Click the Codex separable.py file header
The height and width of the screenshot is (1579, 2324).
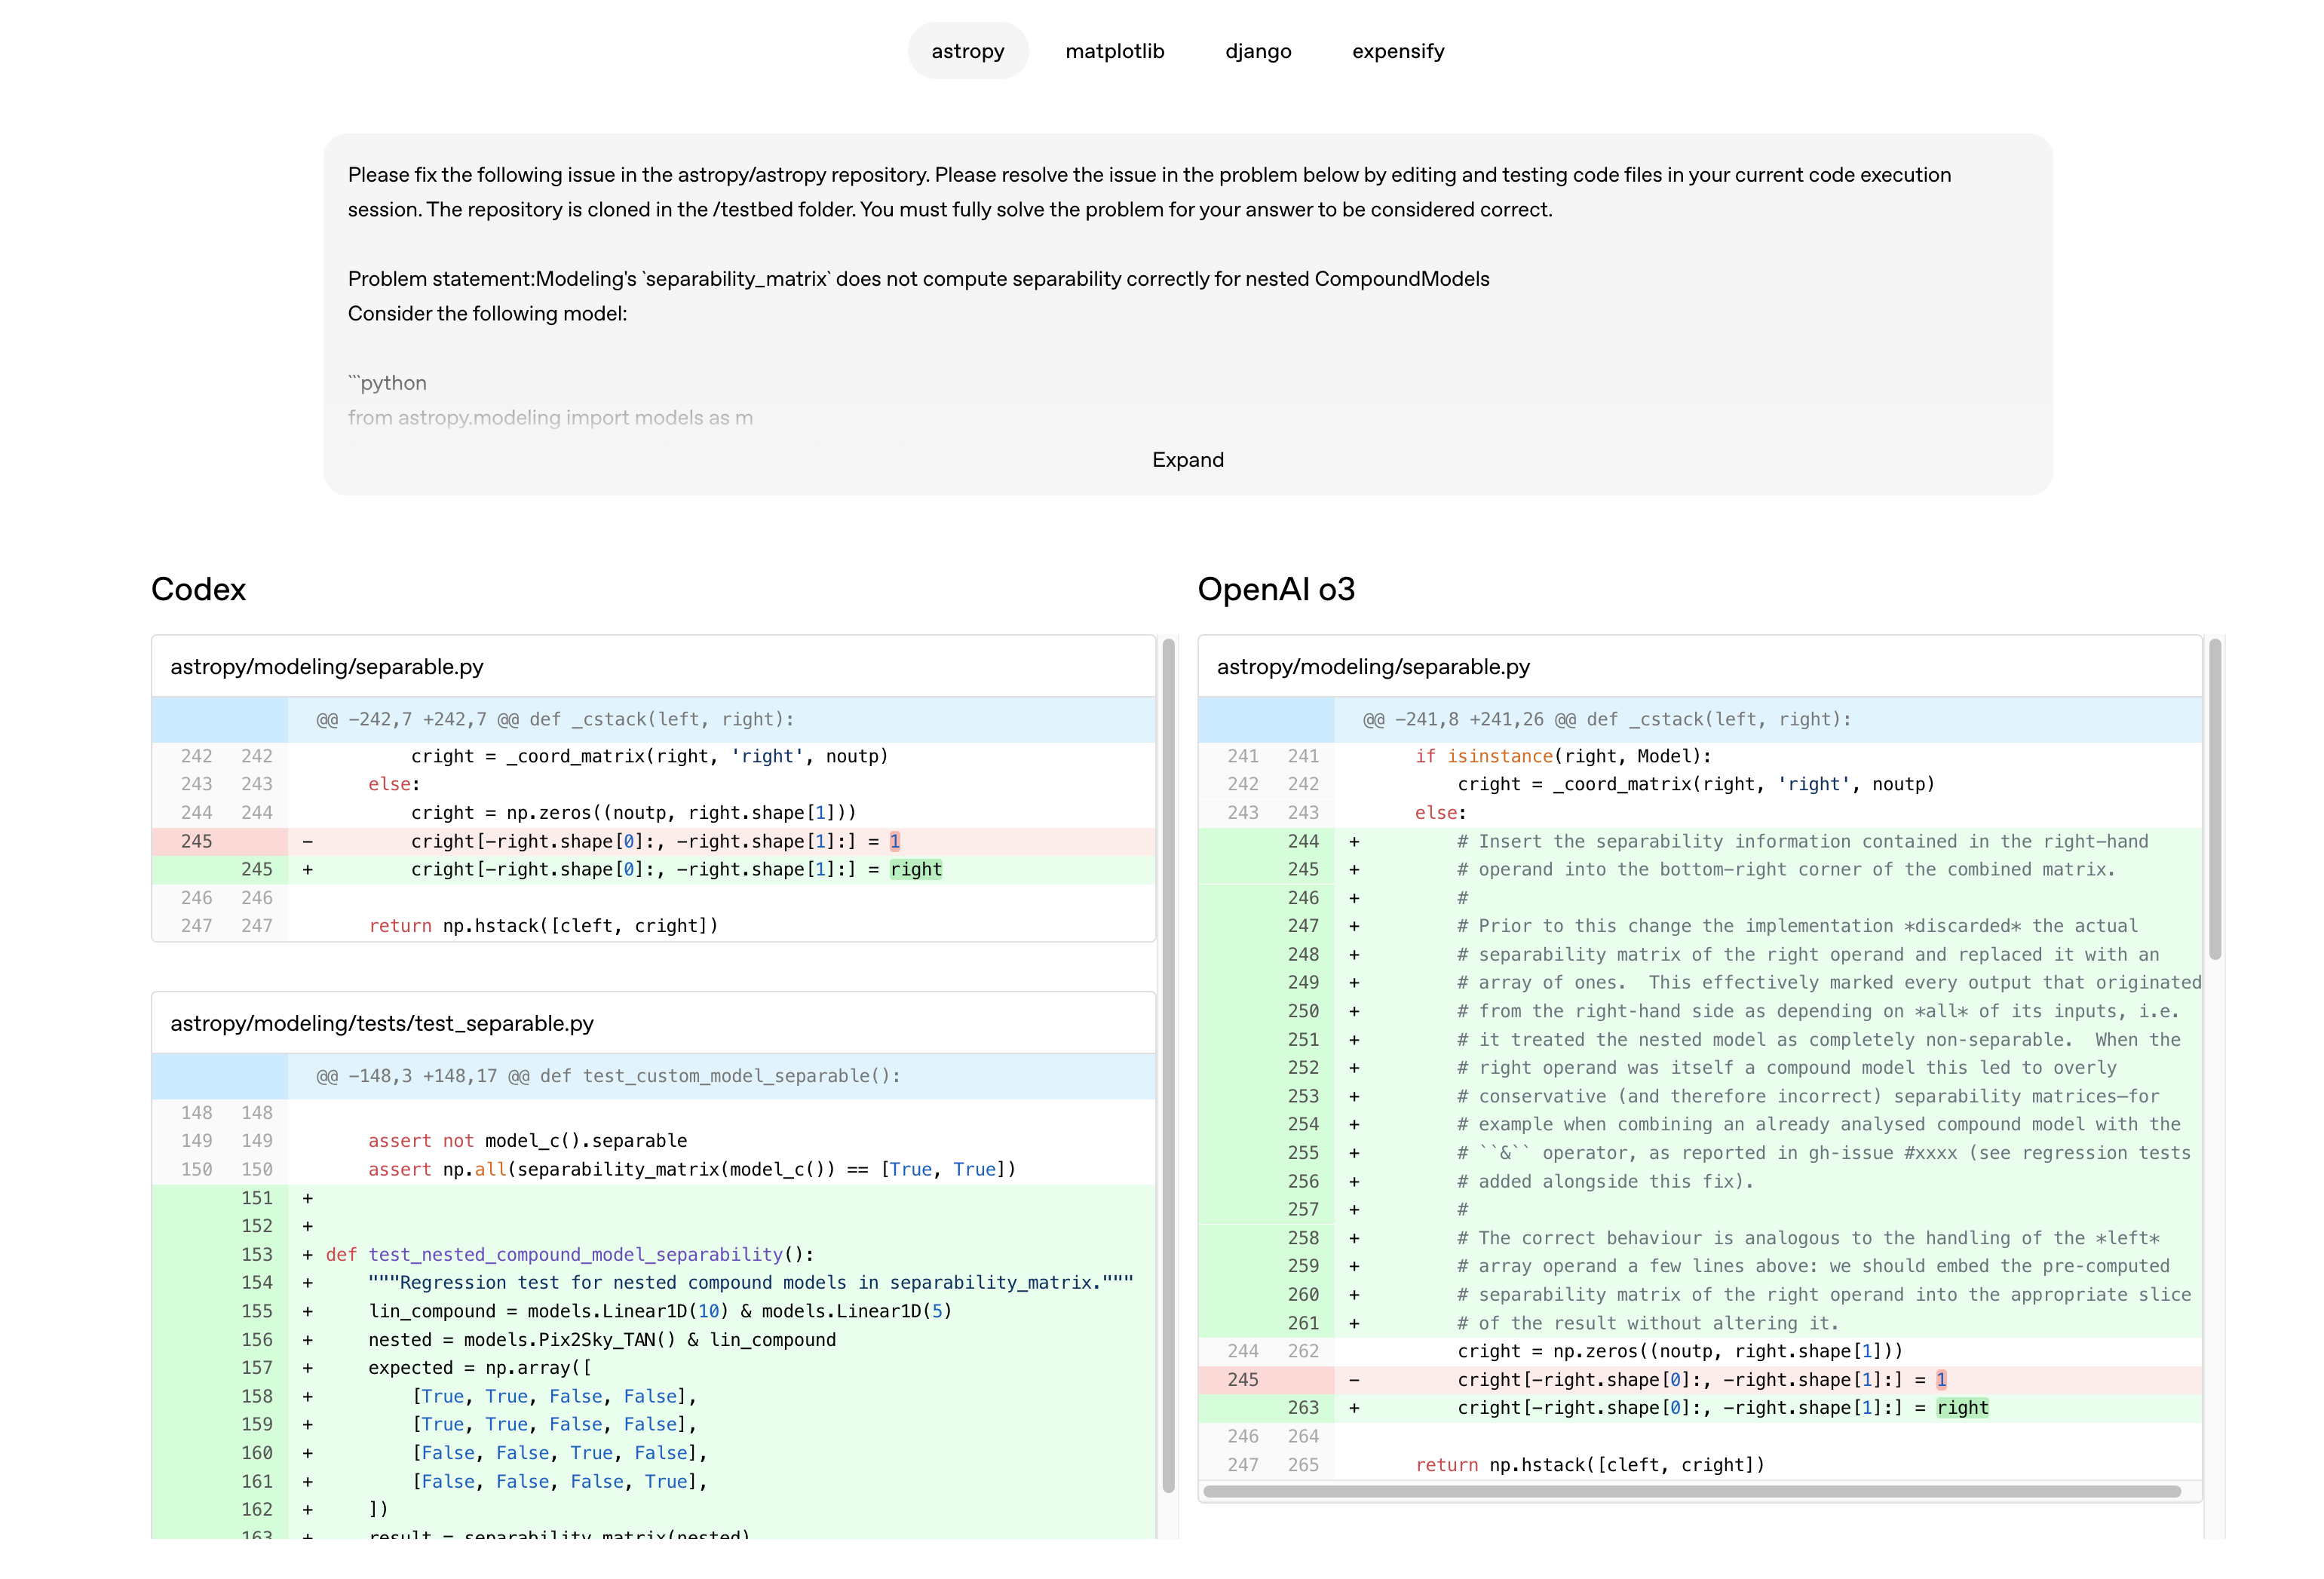tap(653, 667)
